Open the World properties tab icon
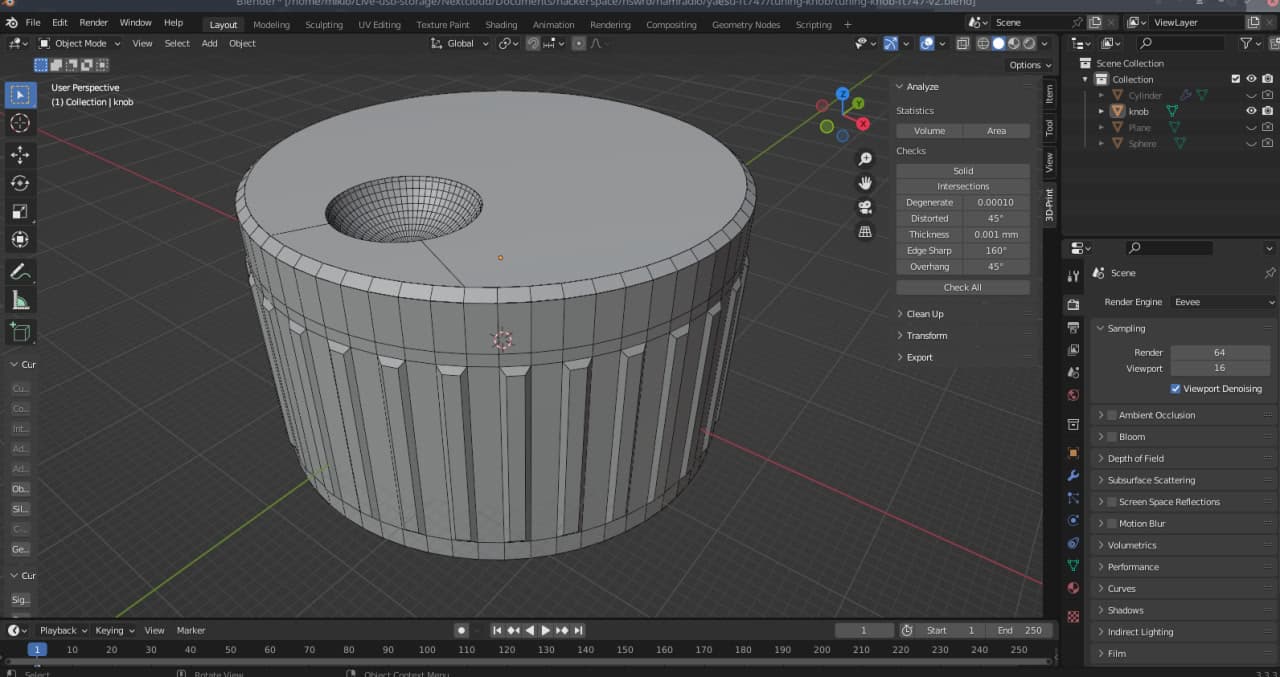 (x=1073, y=396)
